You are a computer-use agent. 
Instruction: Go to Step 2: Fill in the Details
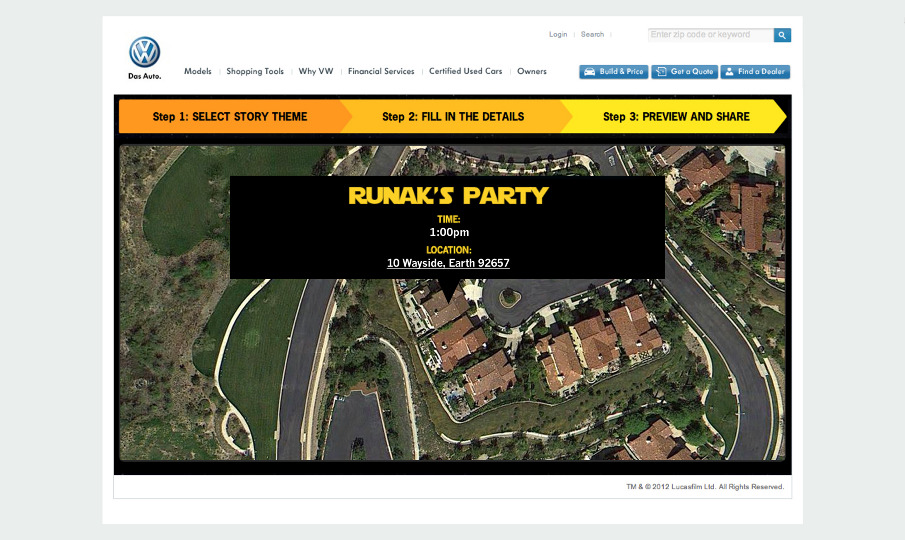click(x=453, y=117)
